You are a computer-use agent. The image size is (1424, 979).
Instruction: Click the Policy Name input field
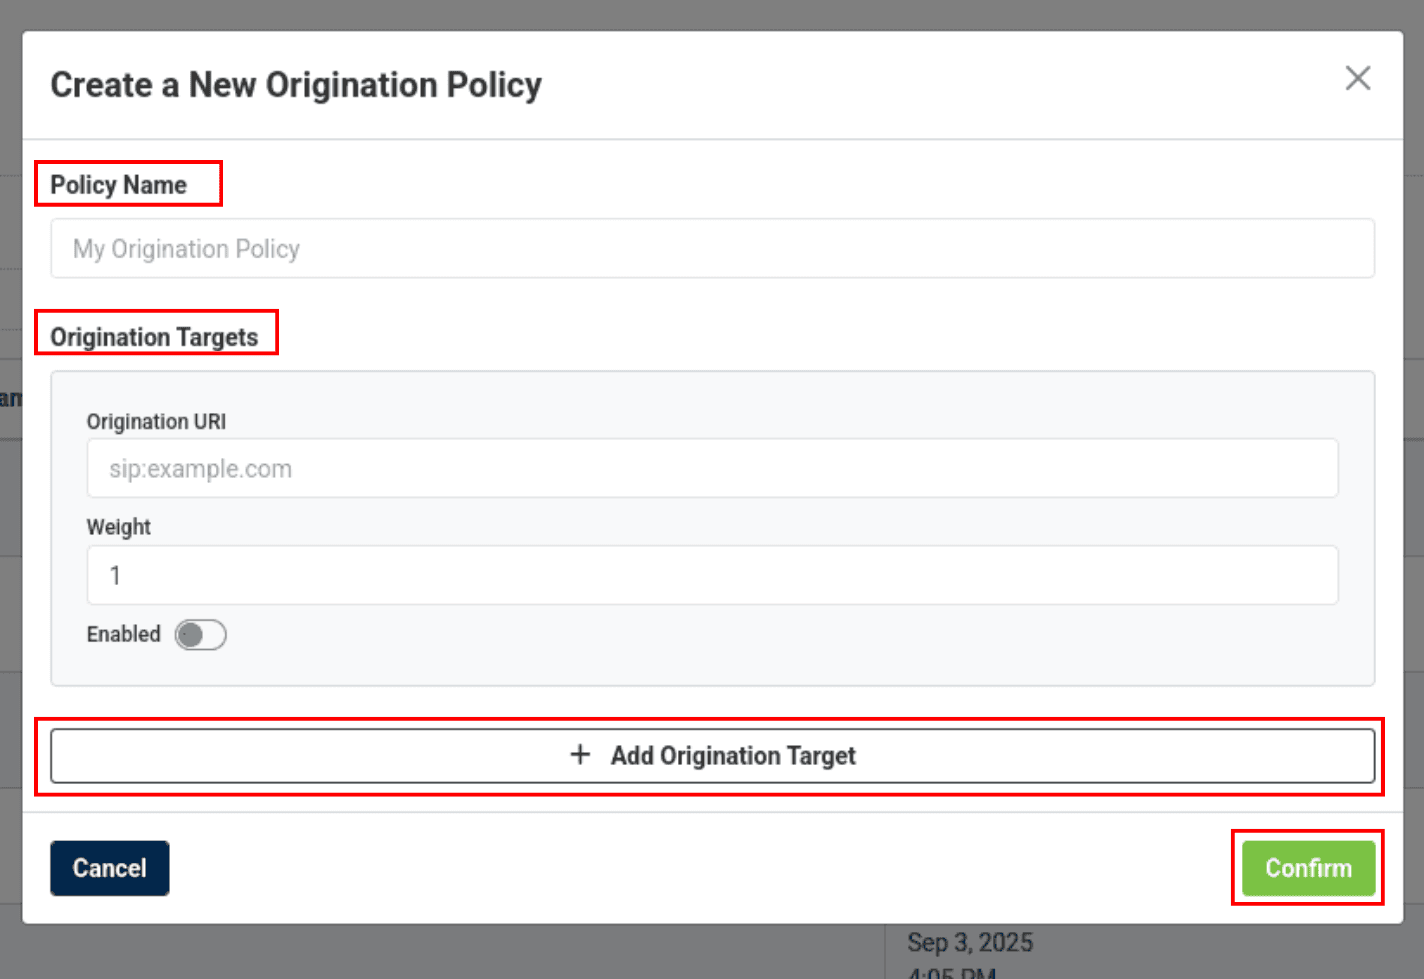point(712,249)
